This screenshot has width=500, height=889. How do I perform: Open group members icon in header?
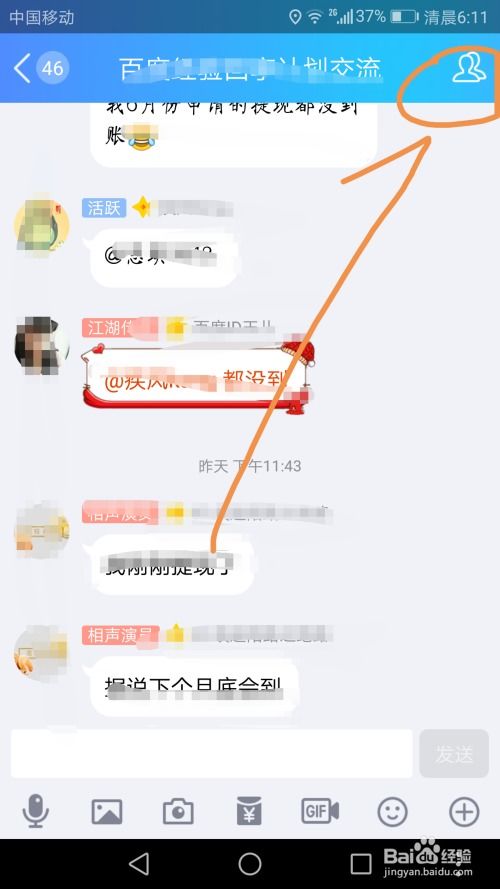click(469, 68)
